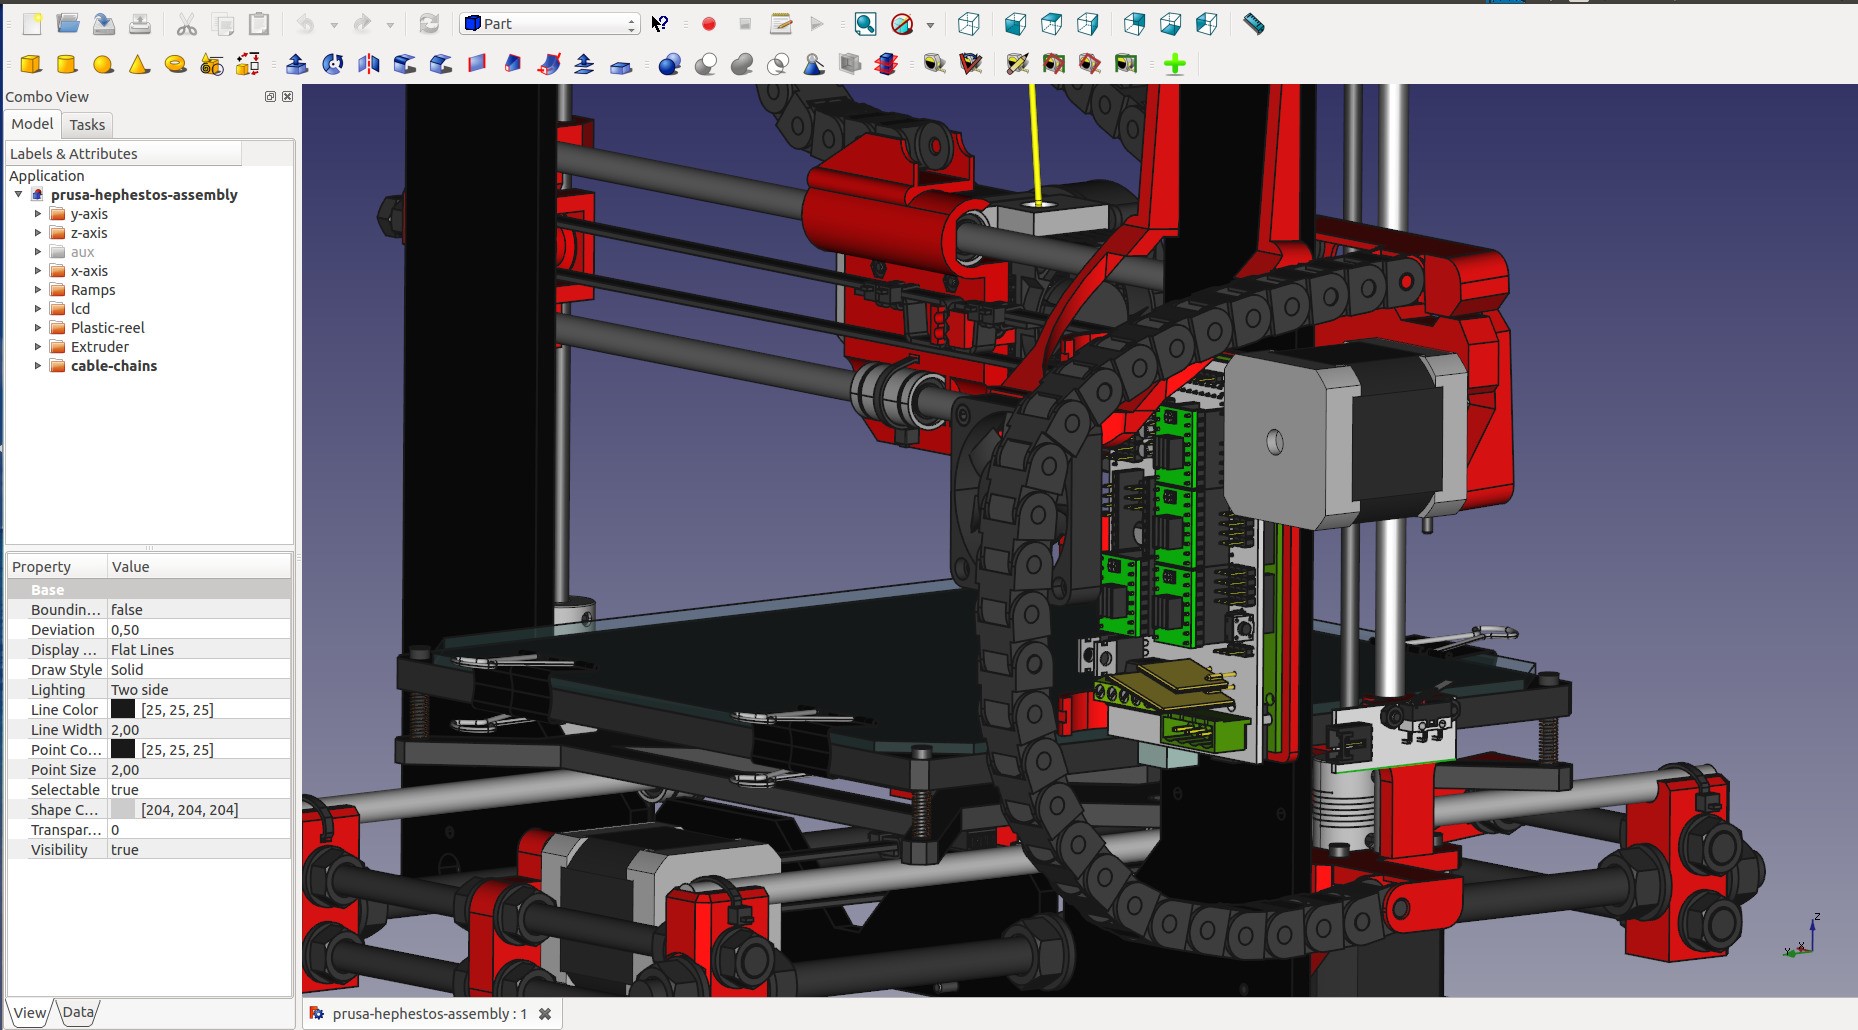Expand the draw style dropdown arrow
The image size is (1858, 1030).
[x=929, y=24]
